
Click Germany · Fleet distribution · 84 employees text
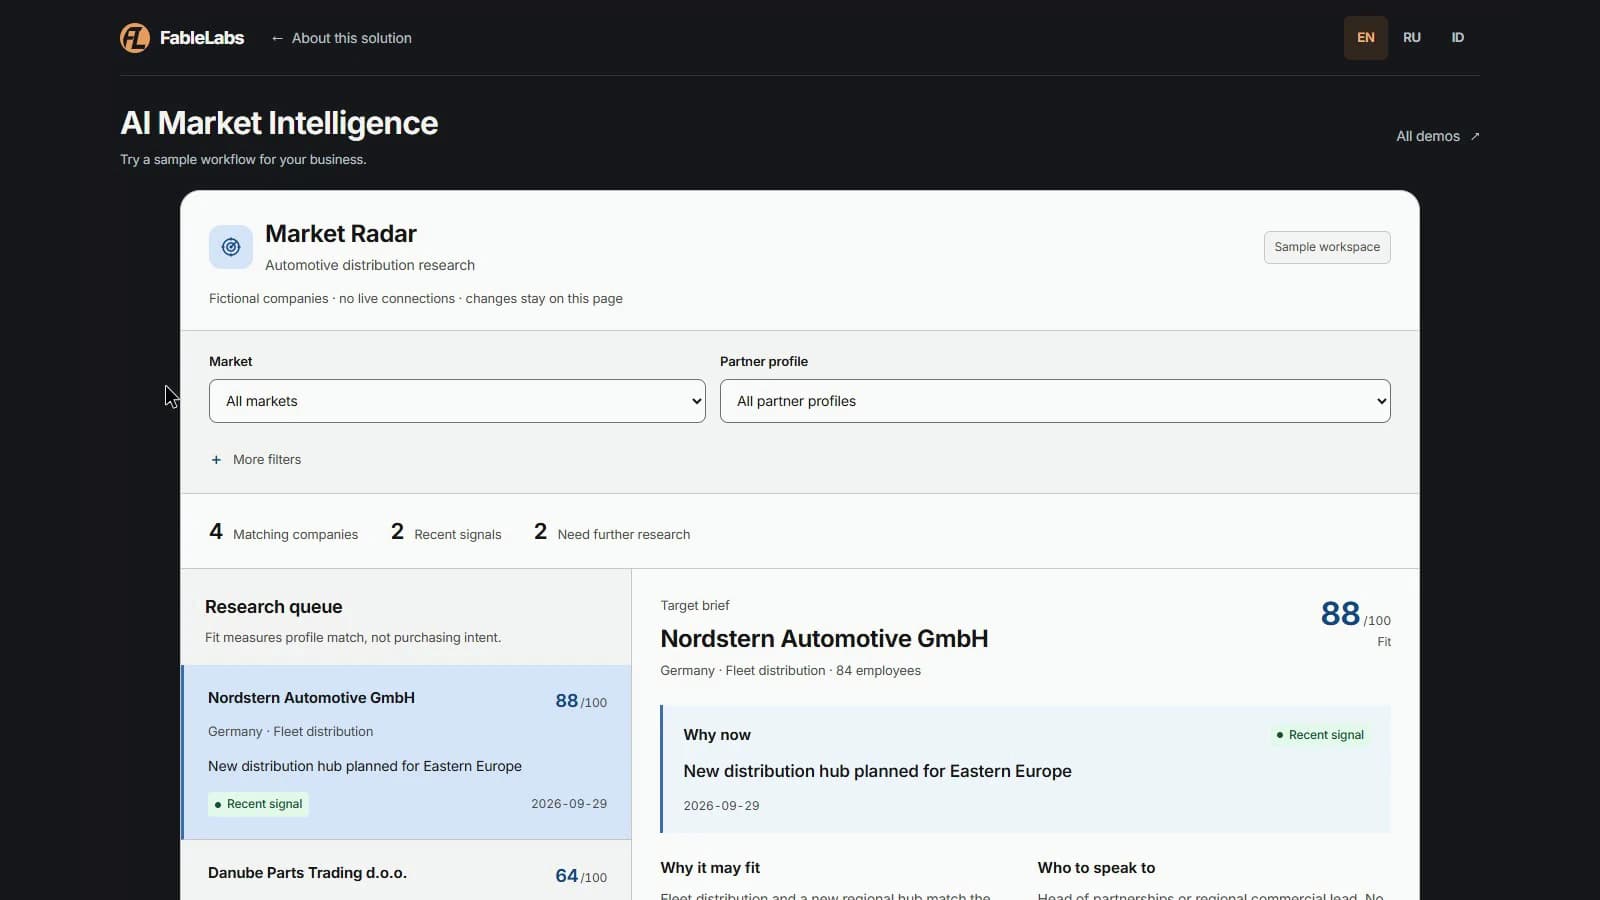[791, 671]
